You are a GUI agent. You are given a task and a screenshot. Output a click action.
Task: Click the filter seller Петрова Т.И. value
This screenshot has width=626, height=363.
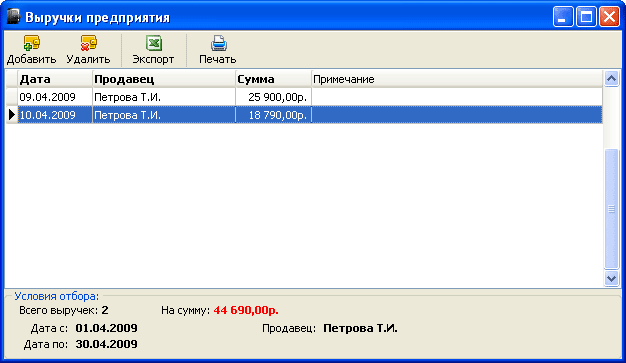tap(360, 328)
